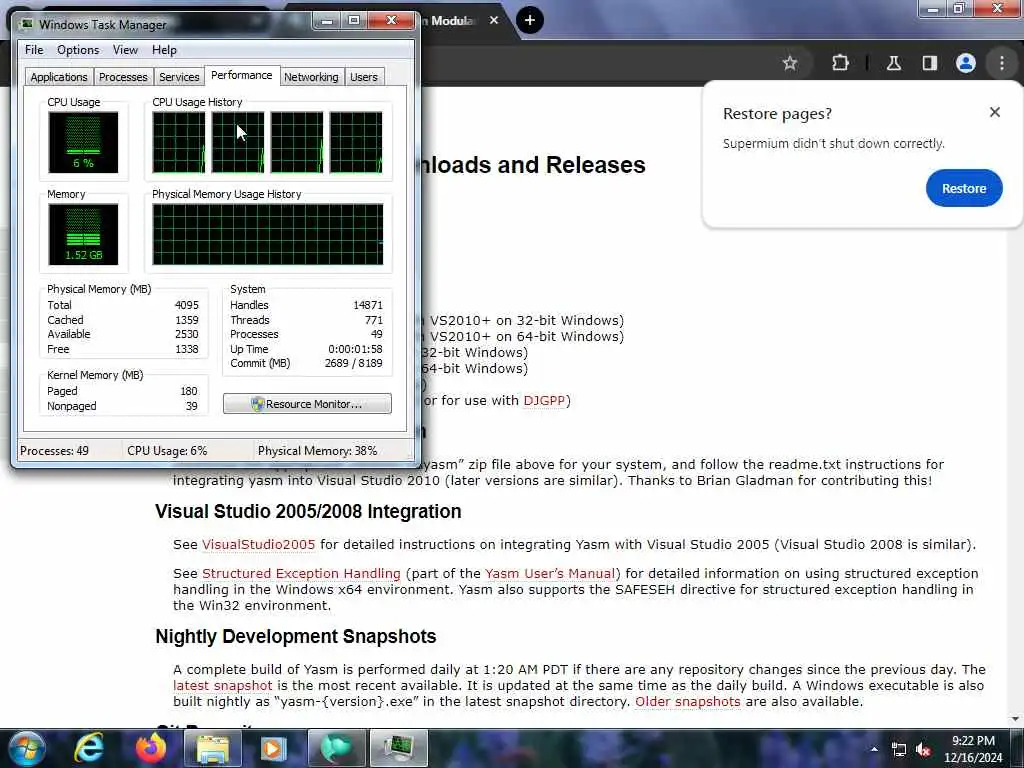Click the CPU Usage meter showing 6 %

(x=83, y=142)
